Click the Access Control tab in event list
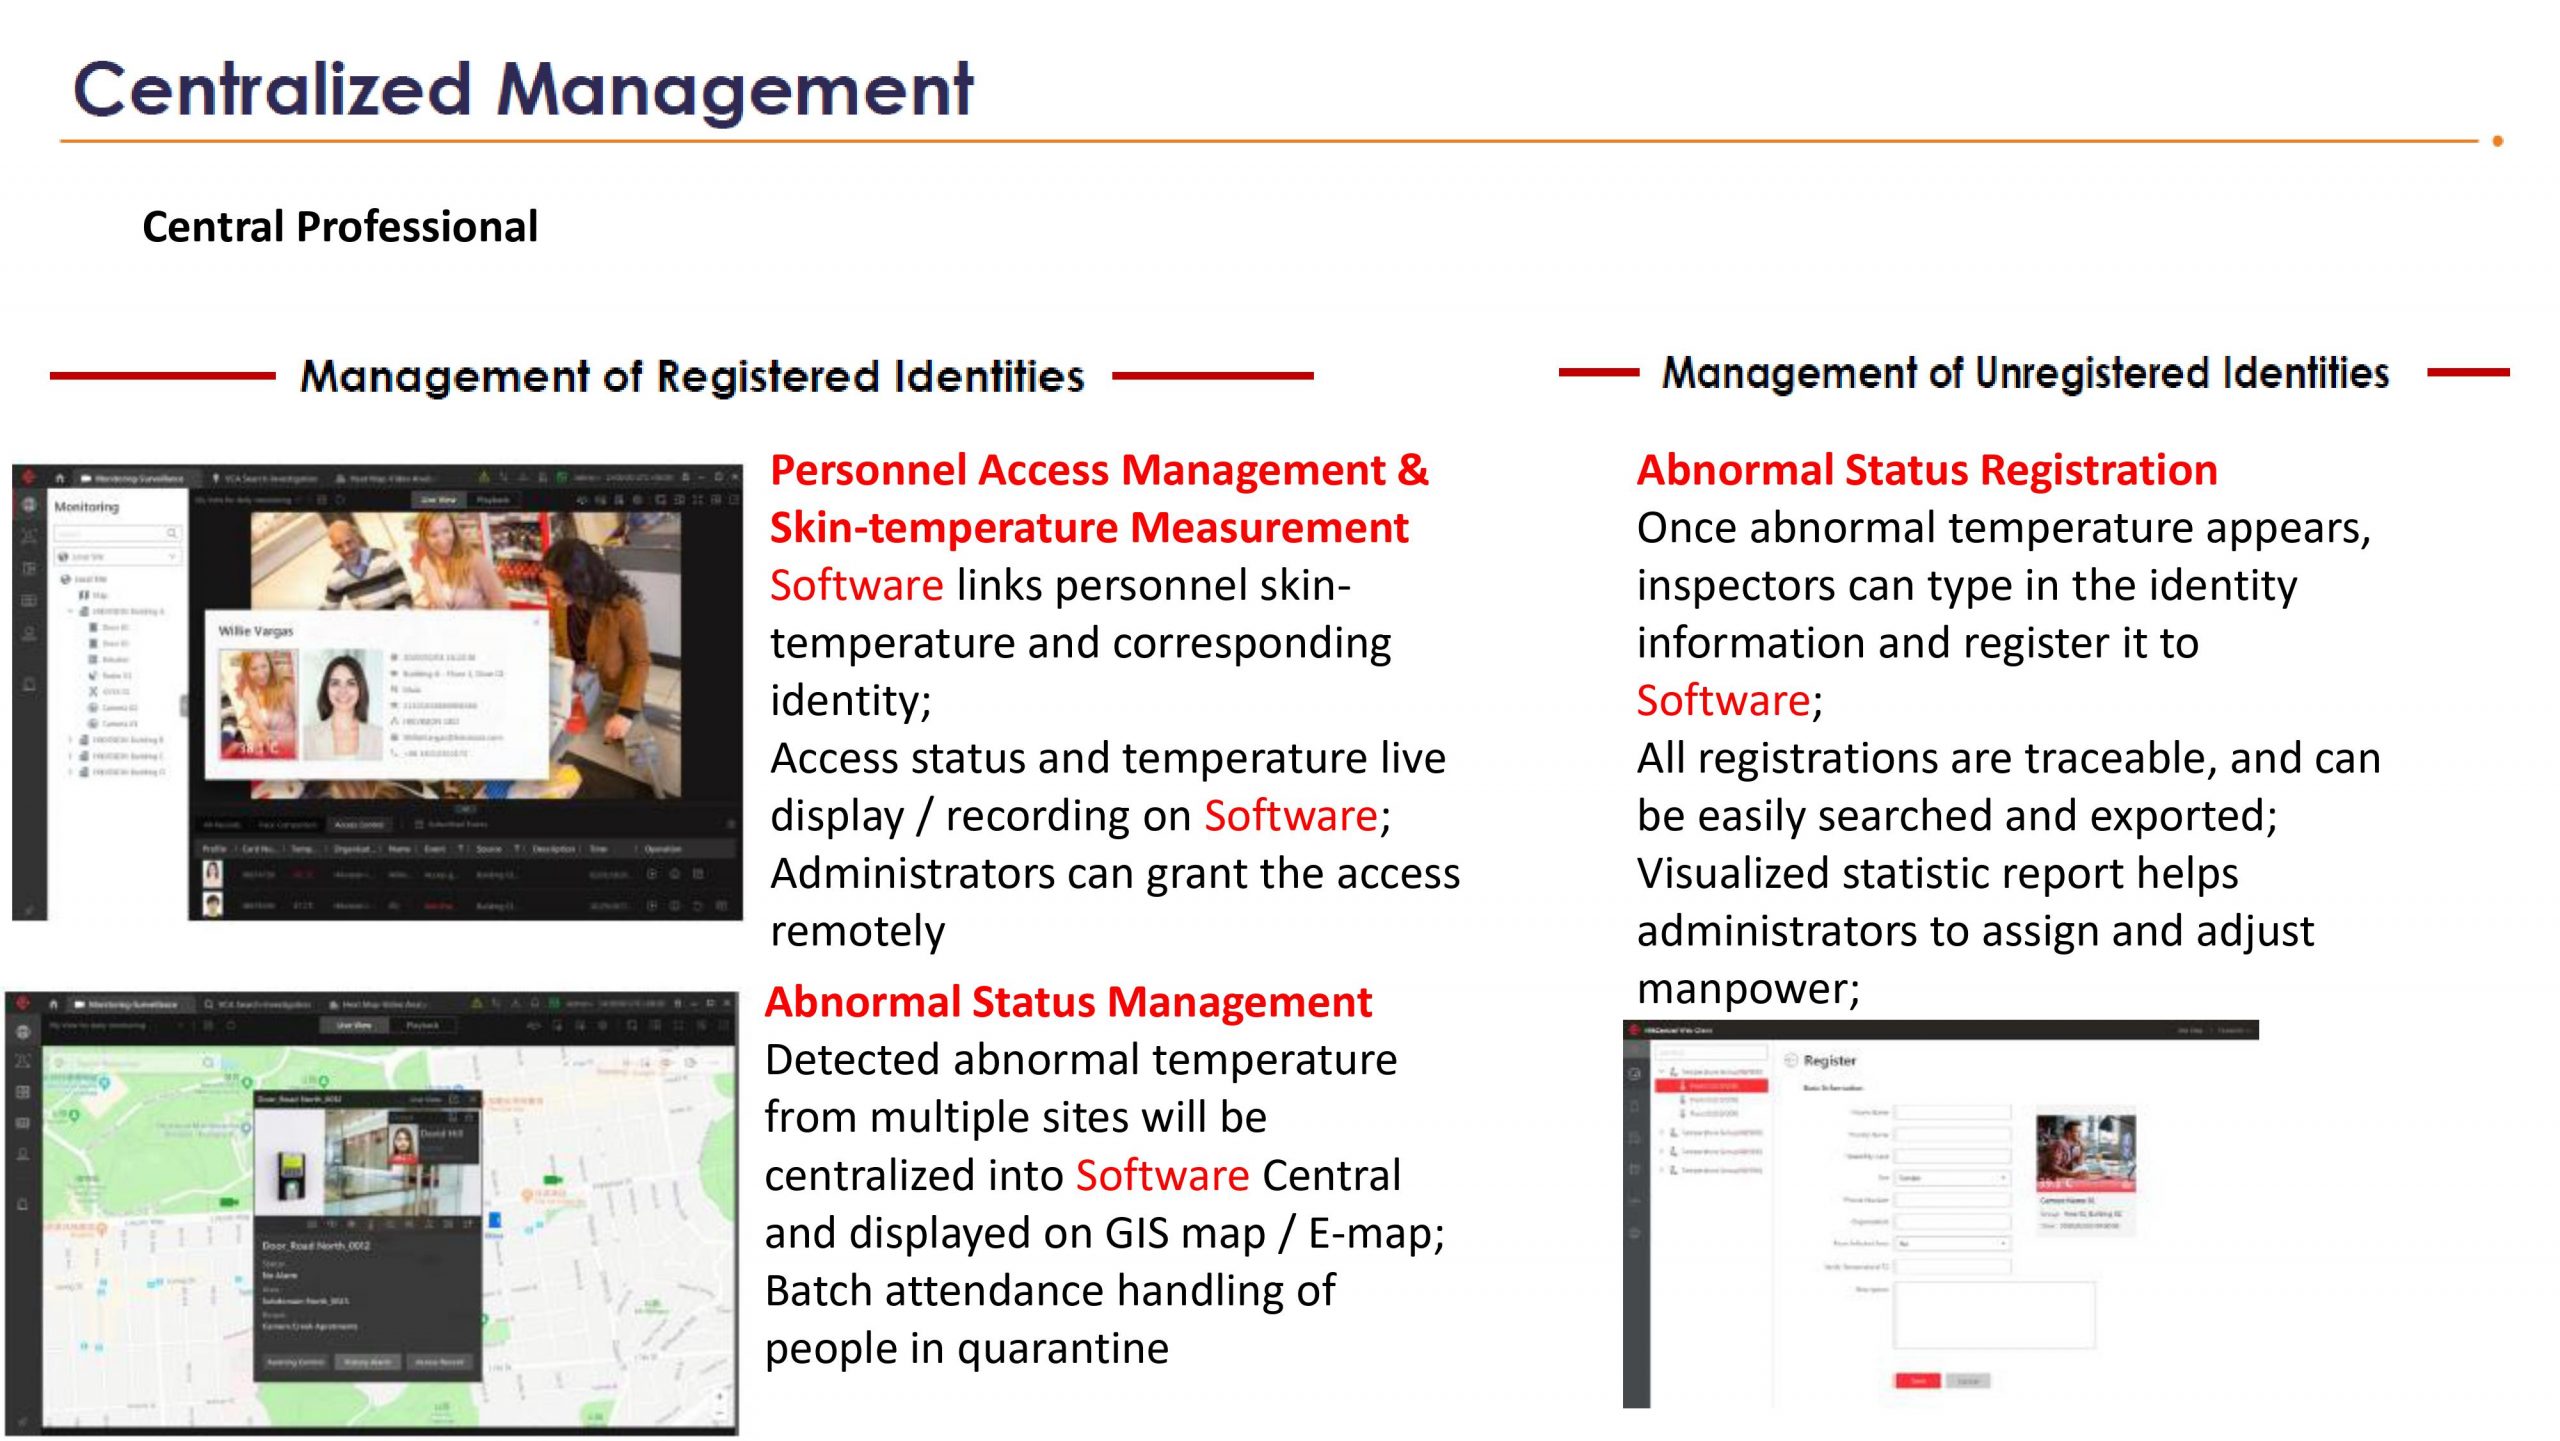 (359, 825)
